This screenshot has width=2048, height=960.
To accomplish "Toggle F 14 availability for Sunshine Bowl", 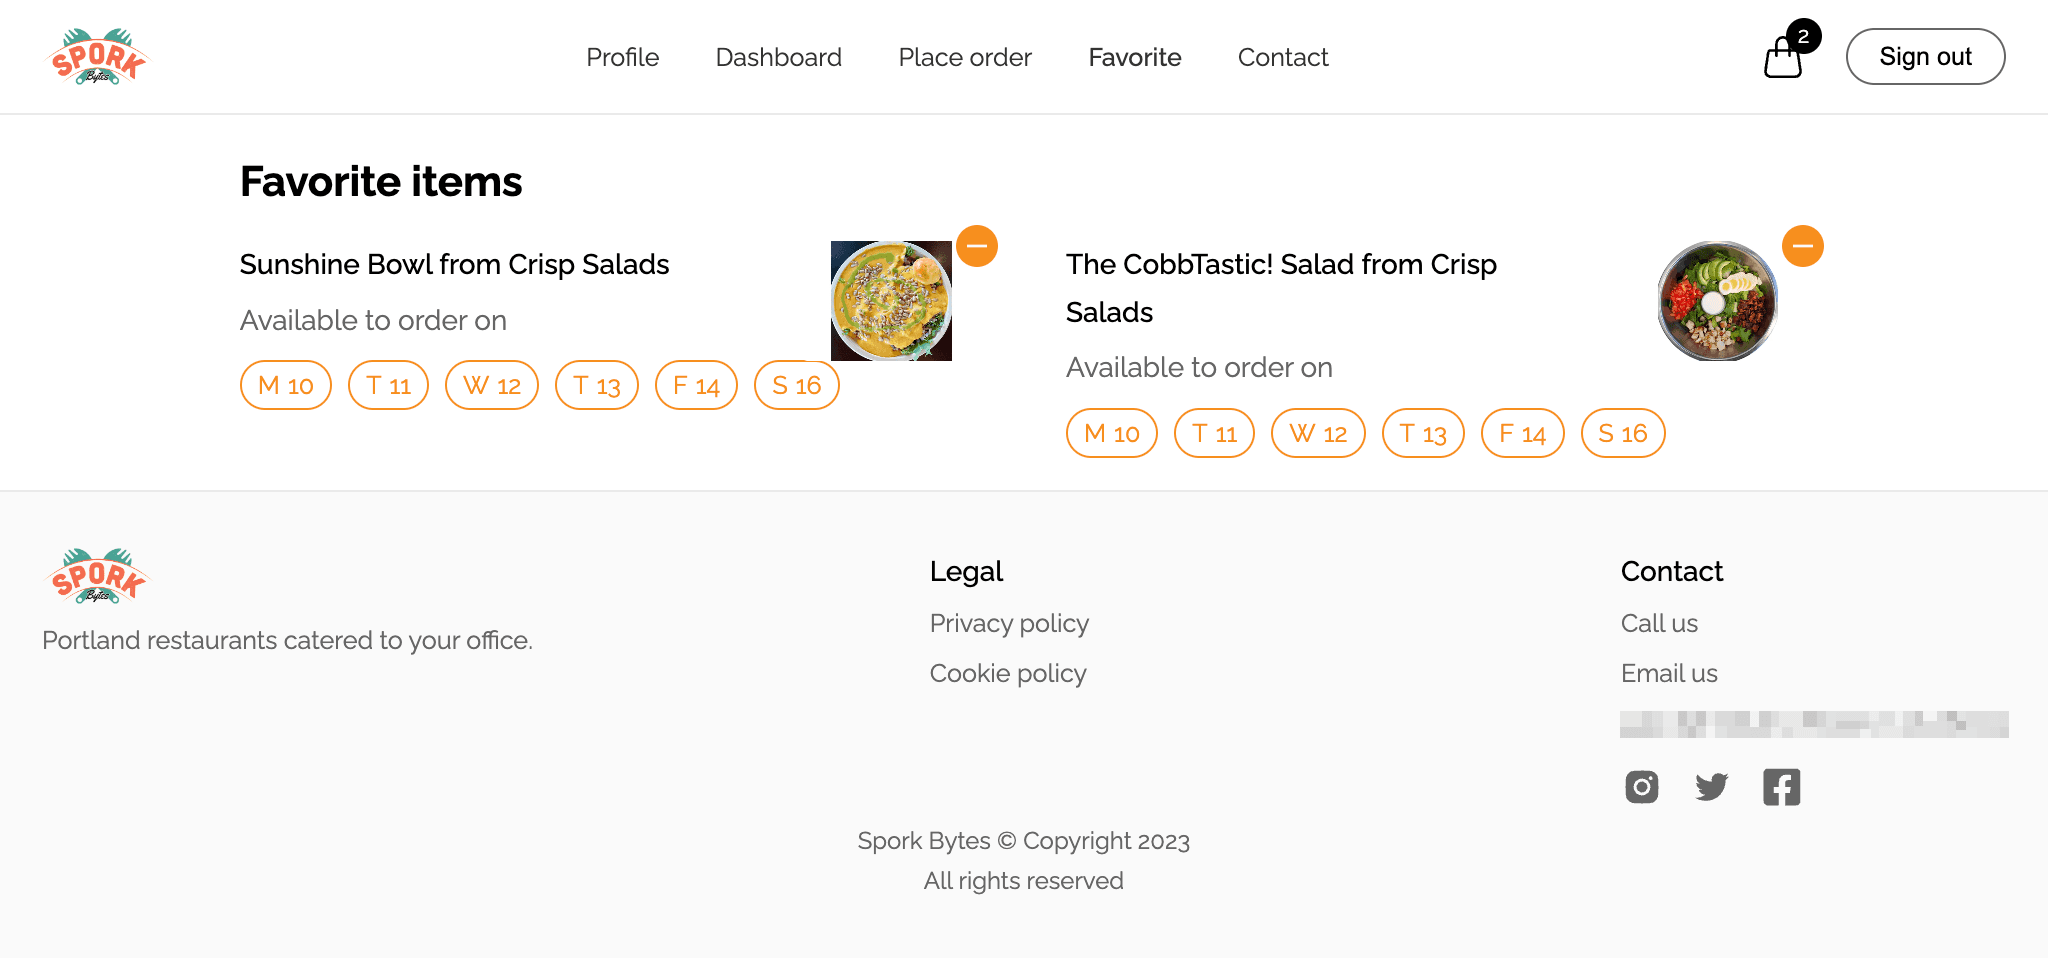I will [695, 384].
